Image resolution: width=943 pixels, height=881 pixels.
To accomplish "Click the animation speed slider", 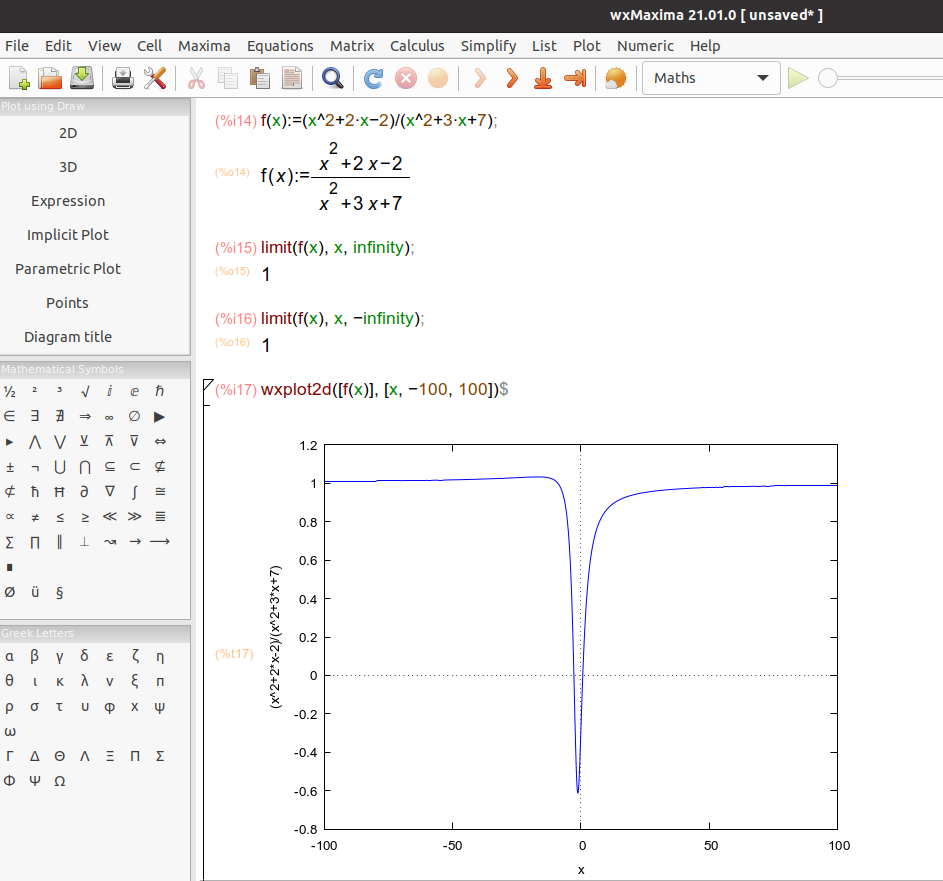I will [830, 78].
